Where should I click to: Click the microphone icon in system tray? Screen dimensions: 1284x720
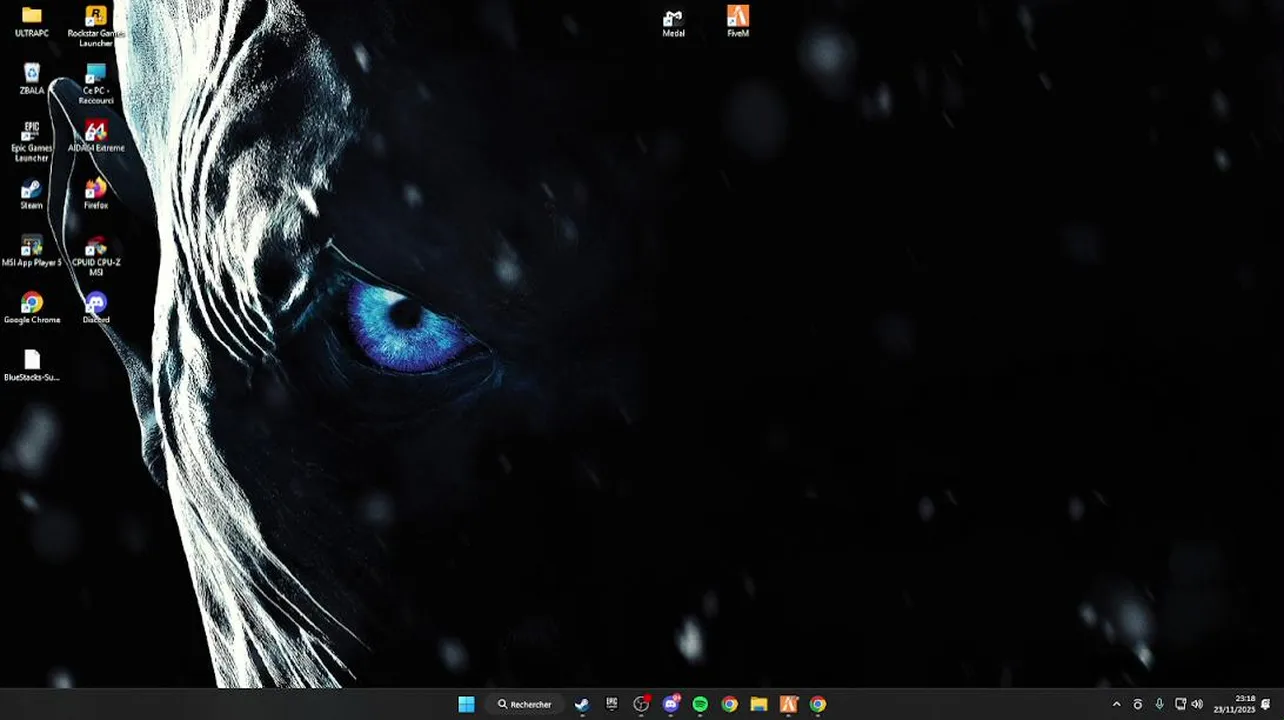point(1159,704)
